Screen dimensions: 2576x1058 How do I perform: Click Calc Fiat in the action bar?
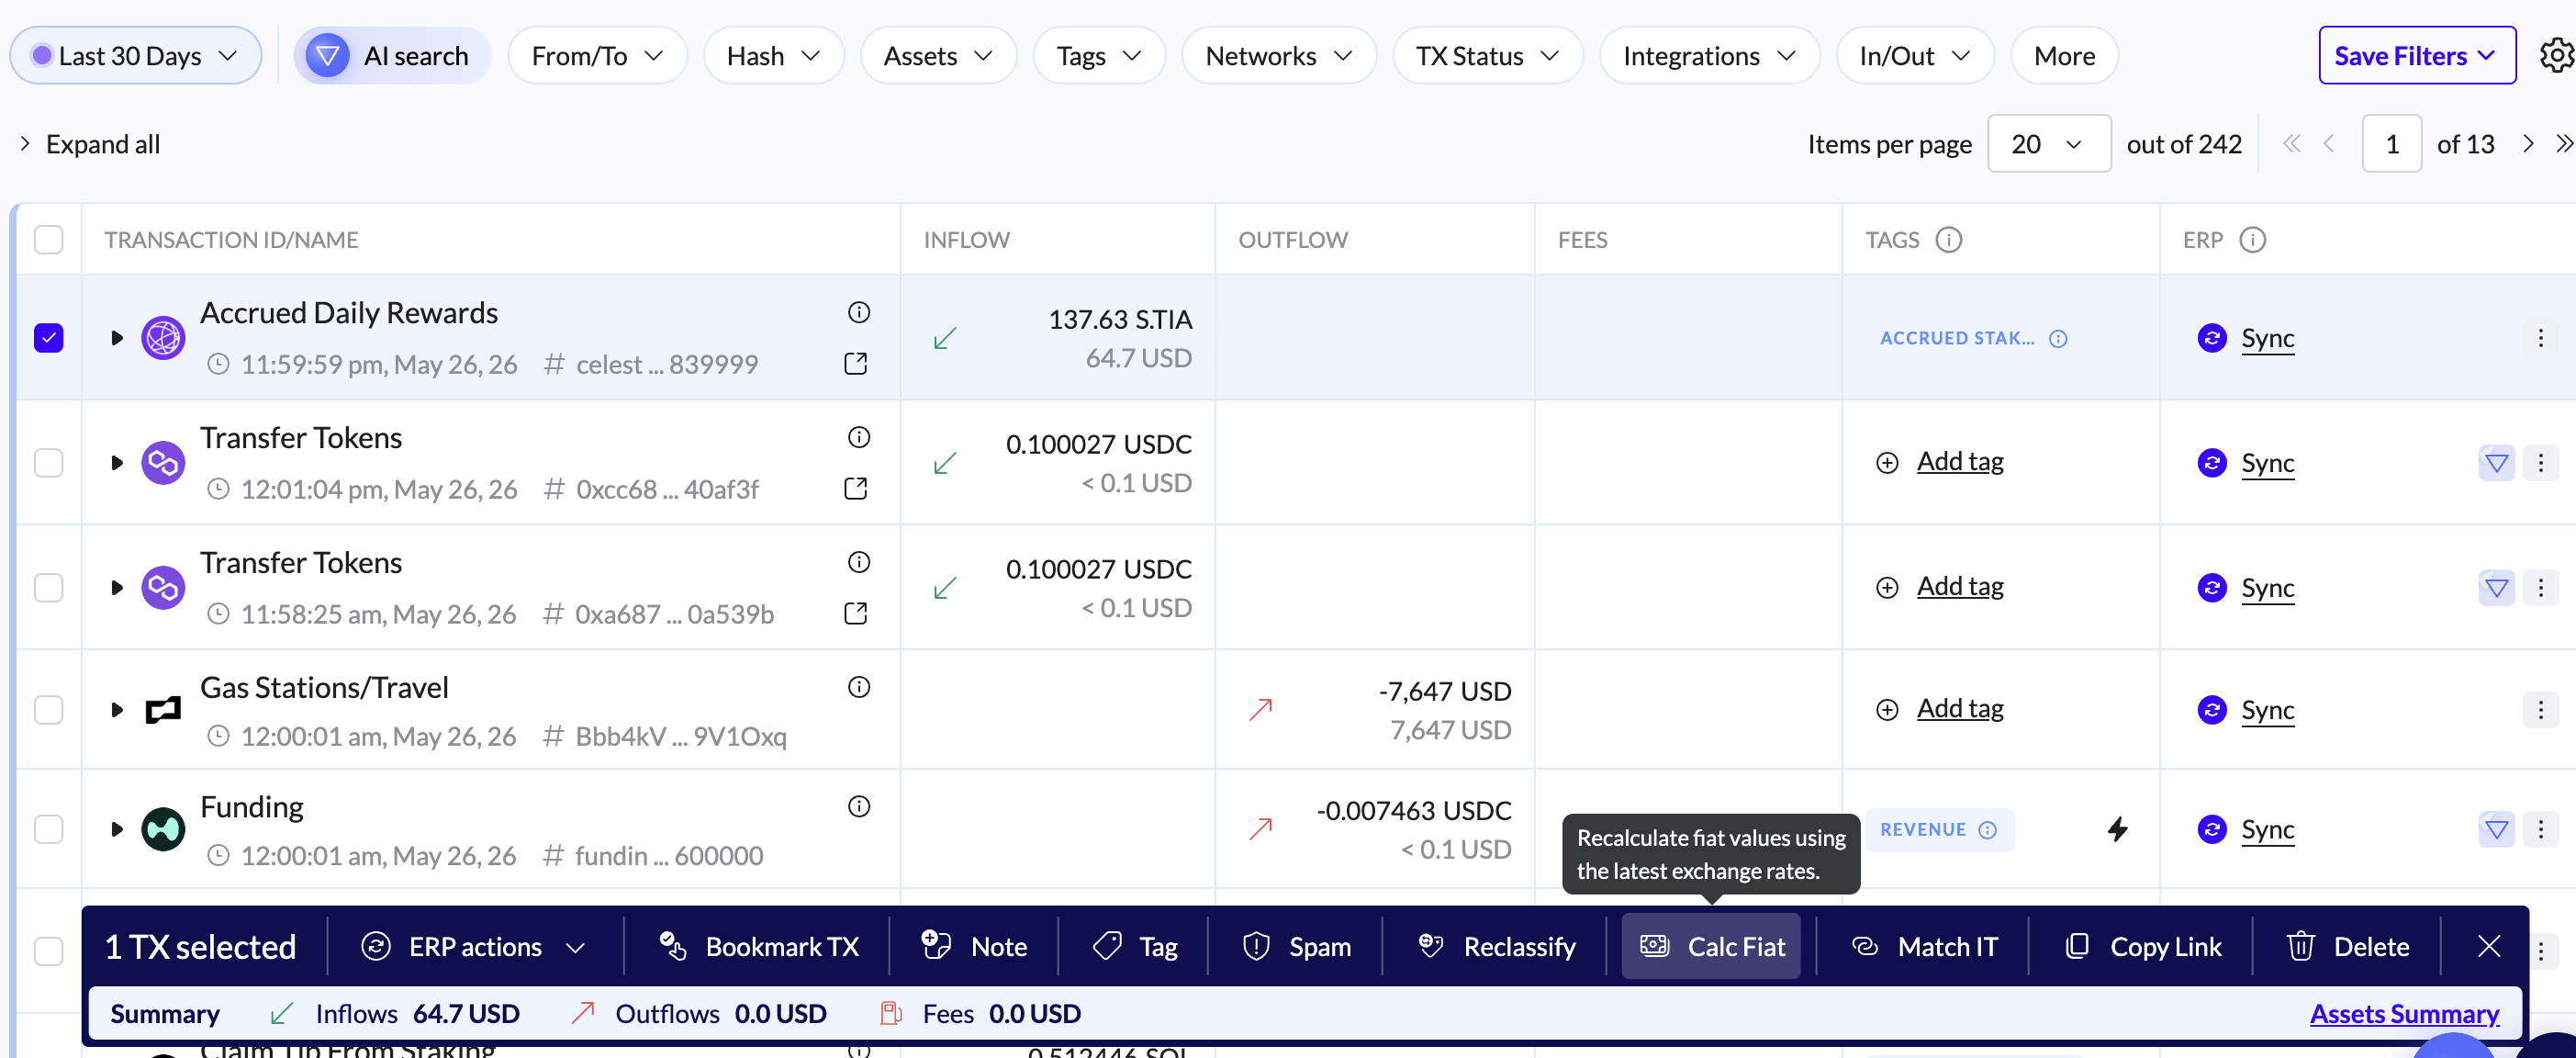pos(1711,946)
